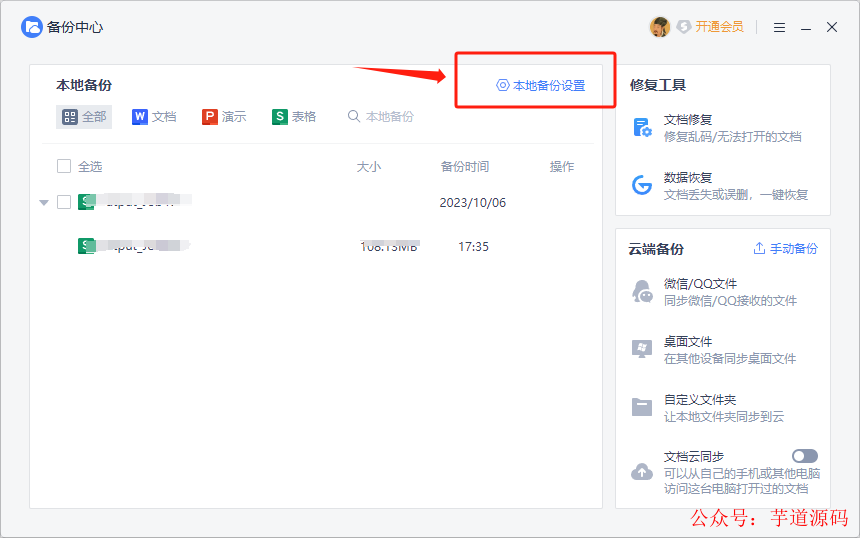Click the red P presentation icon

(210, 117)
